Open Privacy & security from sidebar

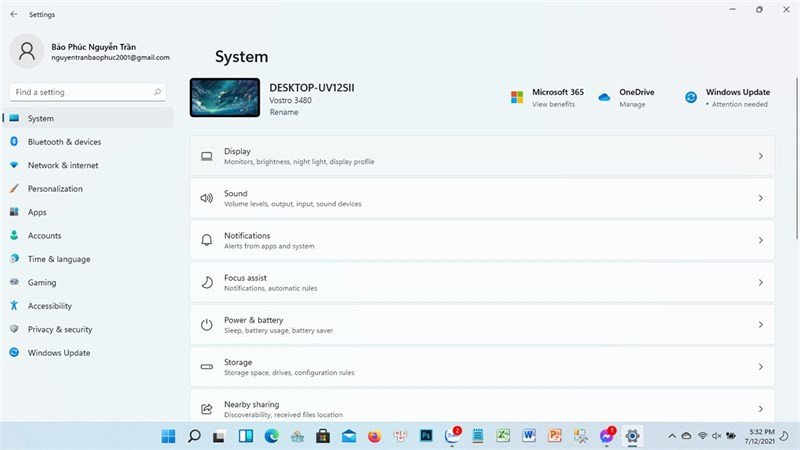tap(60, 329)
